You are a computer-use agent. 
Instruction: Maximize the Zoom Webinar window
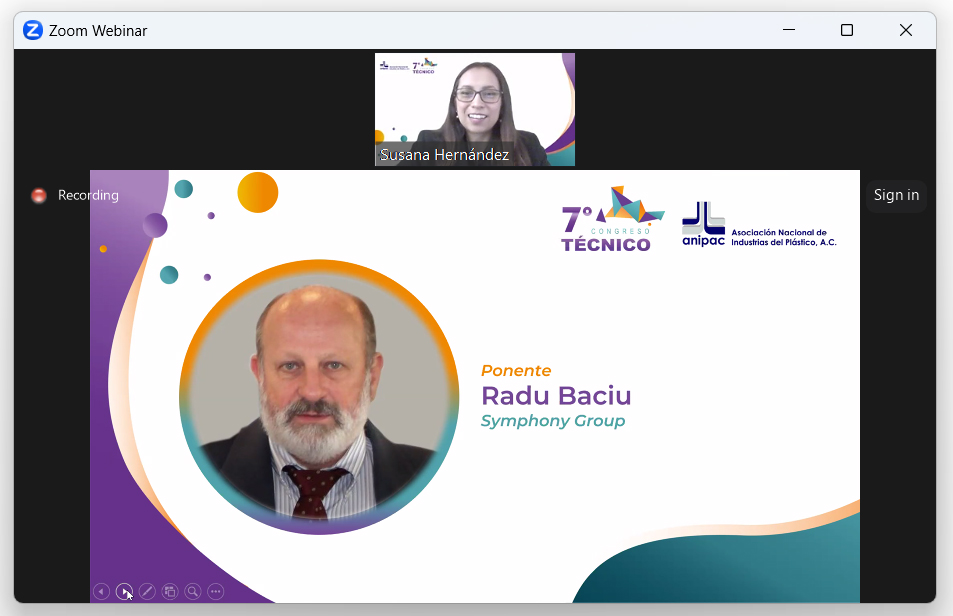click(847, 30)
